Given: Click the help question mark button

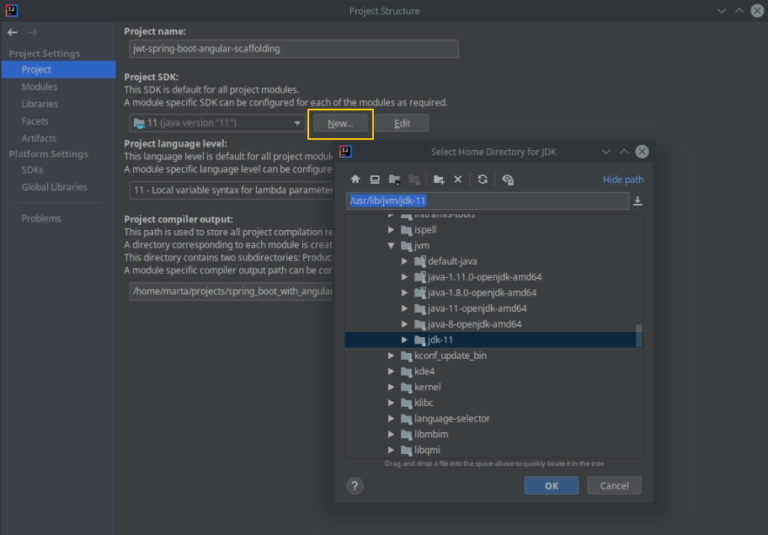Looking at the screenshot, I should [355, 485].
